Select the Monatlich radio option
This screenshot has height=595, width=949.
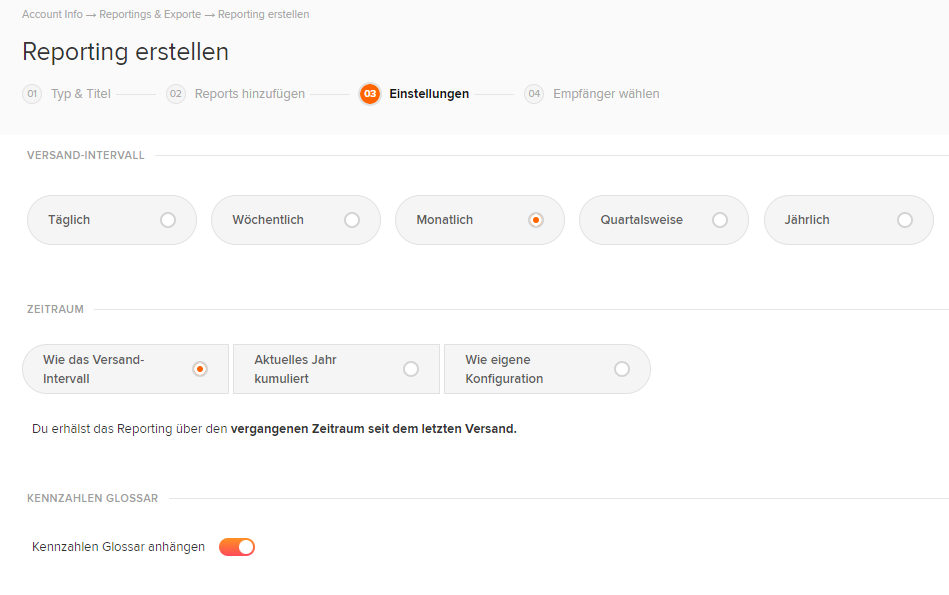coord(536,220)
